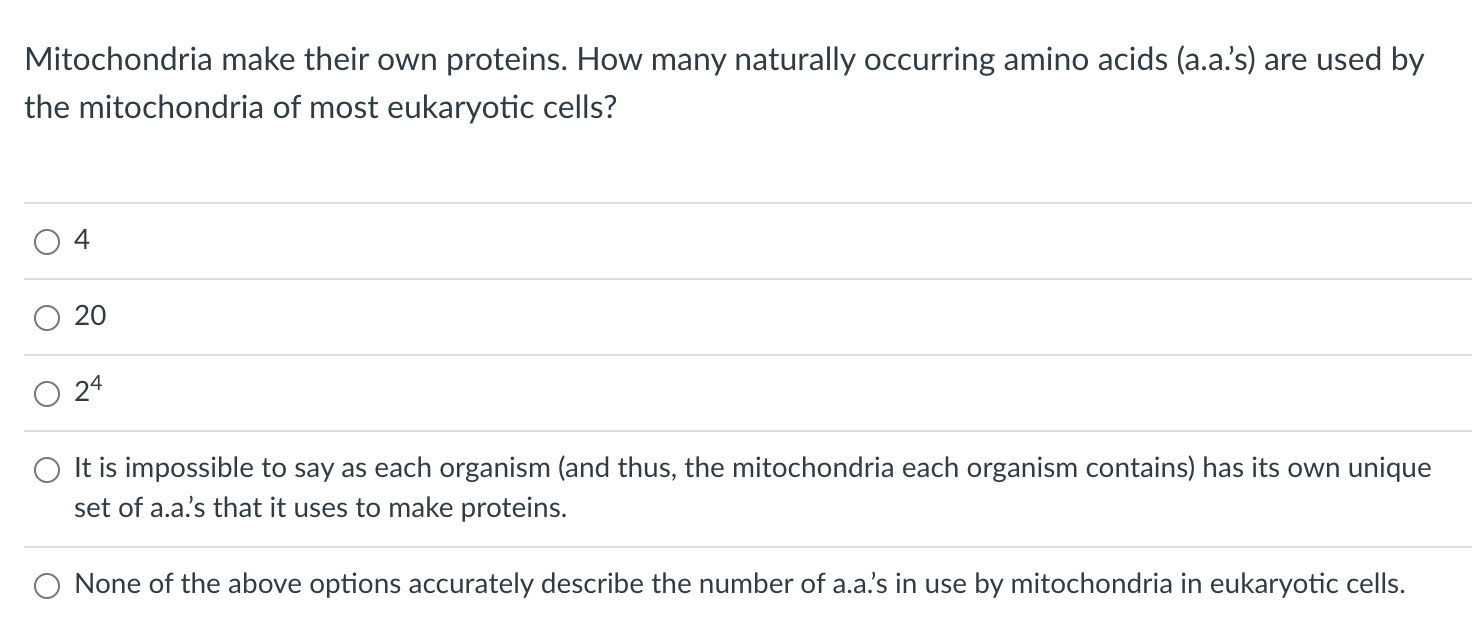
Task: Select the radio button for answer 4
Action: click(x=46, y=241)
